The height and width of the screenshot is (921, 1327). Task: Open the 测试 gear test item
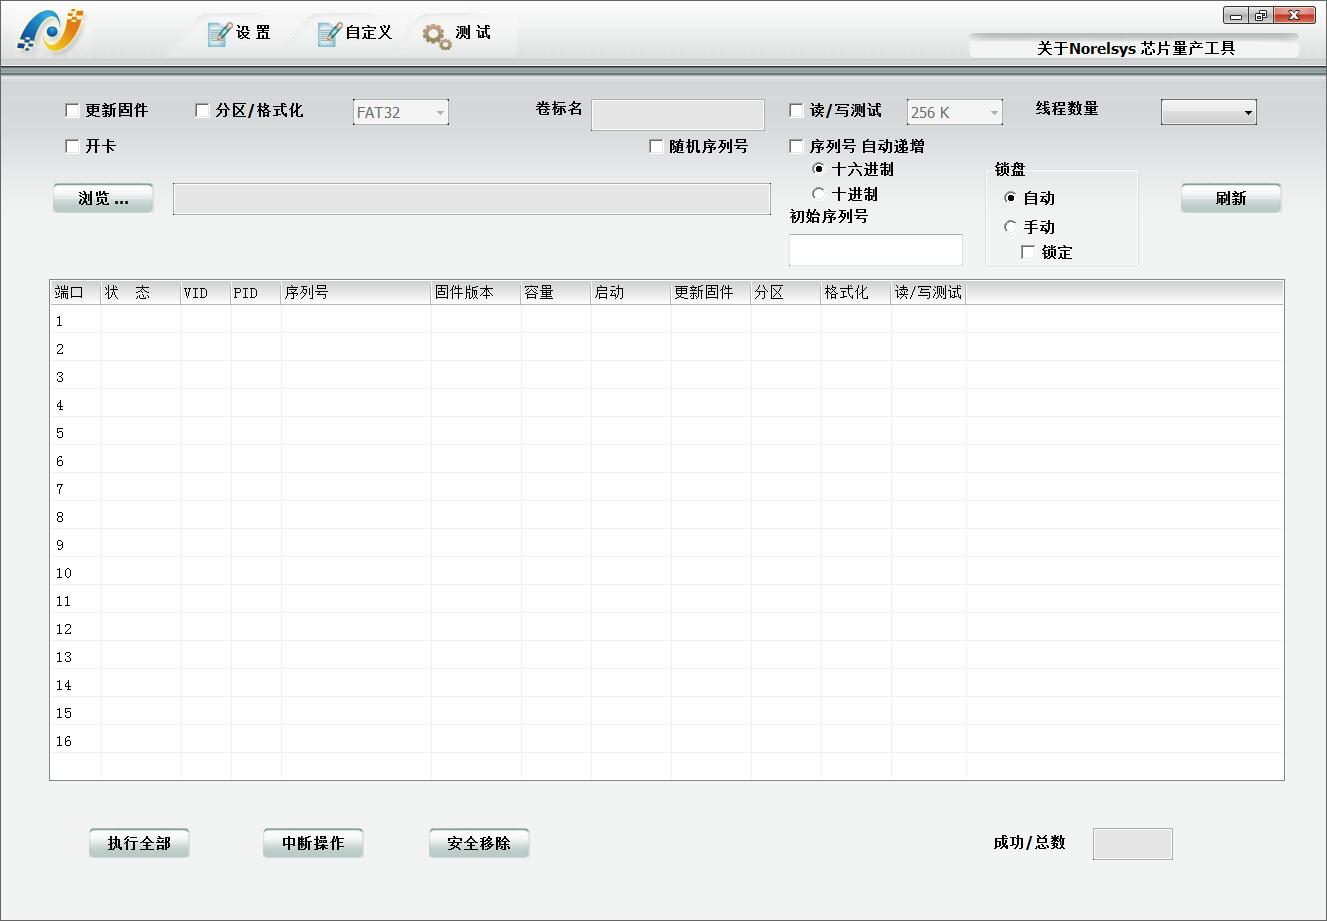coord(457,34)
